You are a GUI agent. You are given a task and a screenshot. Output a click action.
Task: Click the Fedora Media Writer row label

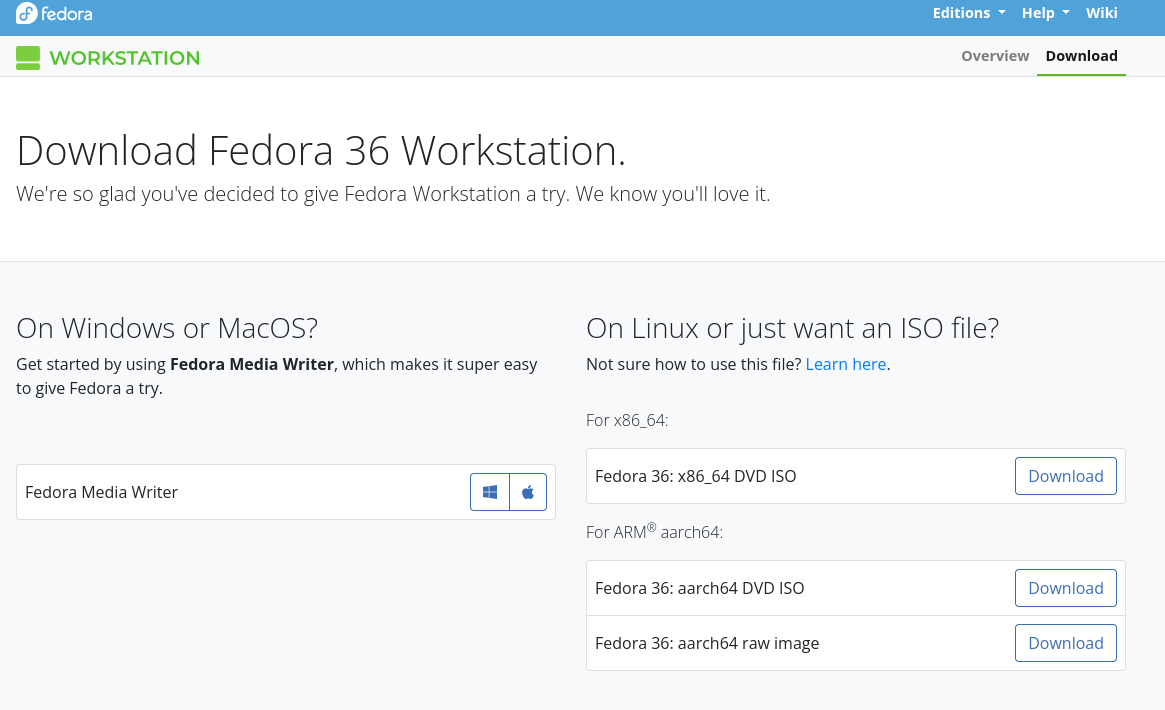click(101, 492)
